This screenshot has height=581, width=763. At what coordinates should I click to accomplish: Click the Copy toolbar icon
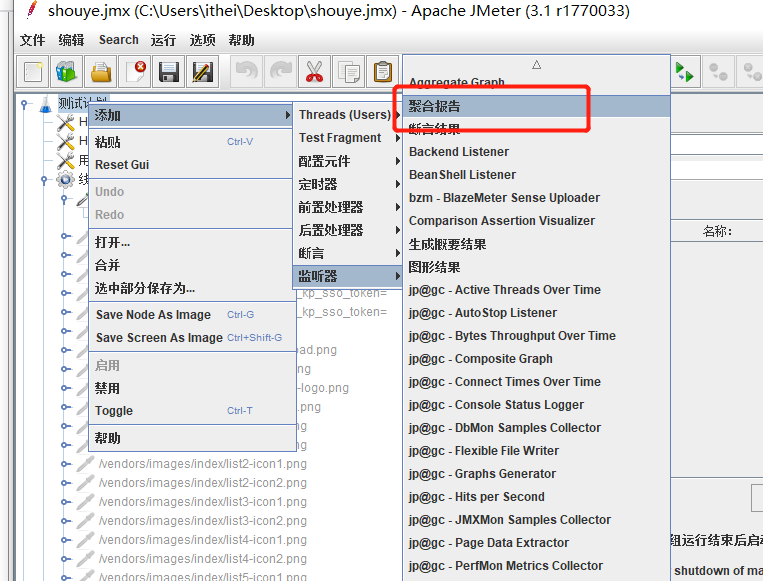click(348, 72)
